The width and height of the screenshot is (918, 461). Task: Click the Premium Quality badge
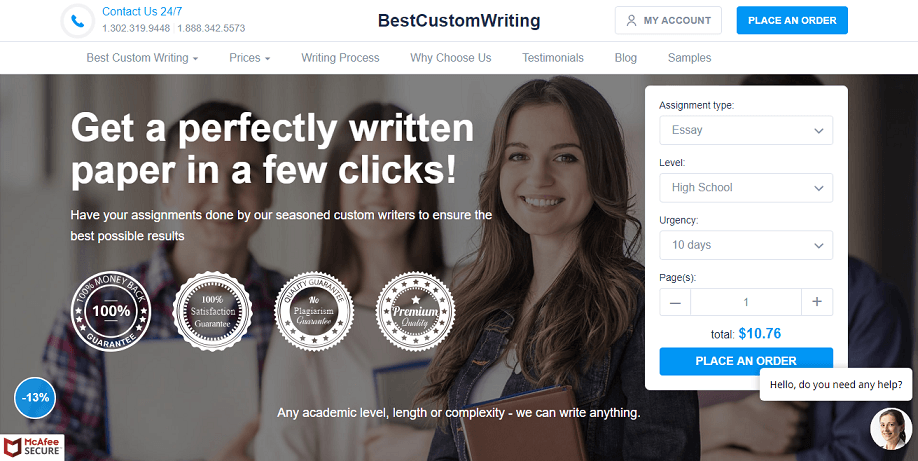click(415, 311)
